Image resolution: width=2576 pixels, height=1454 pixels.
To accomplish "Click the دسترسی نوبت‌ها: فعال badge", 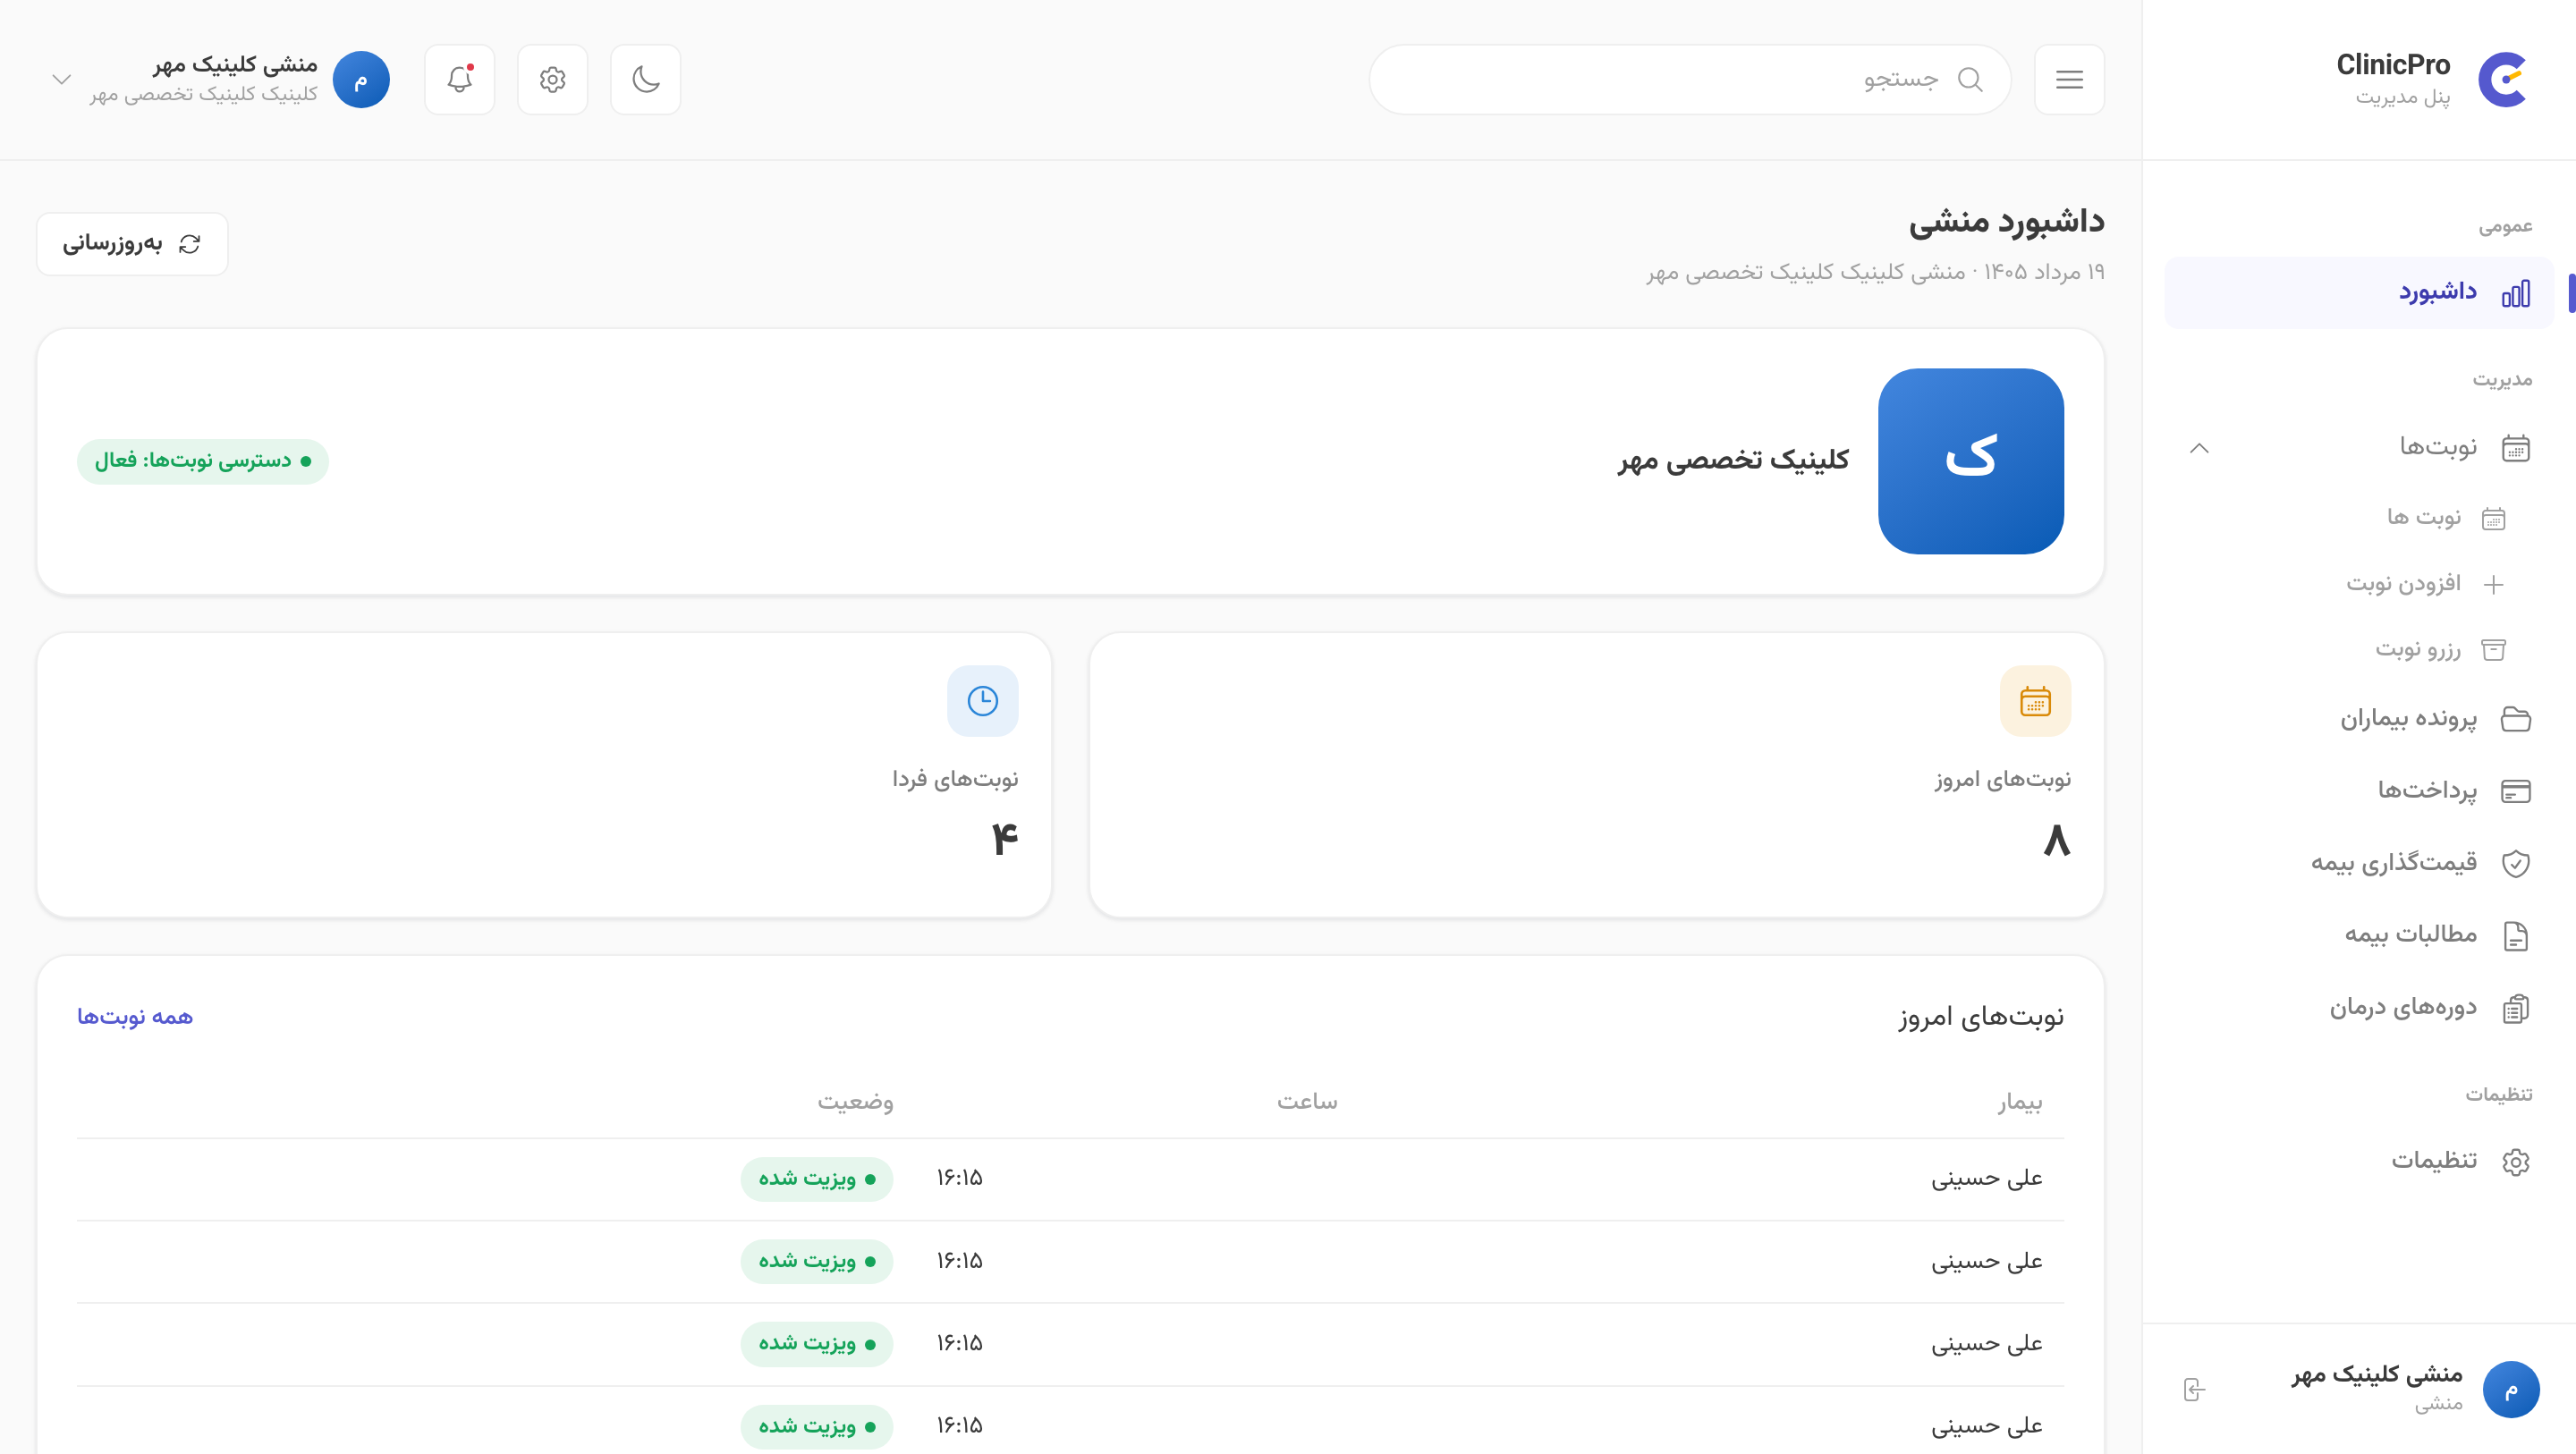I will (x=203, y=461).
